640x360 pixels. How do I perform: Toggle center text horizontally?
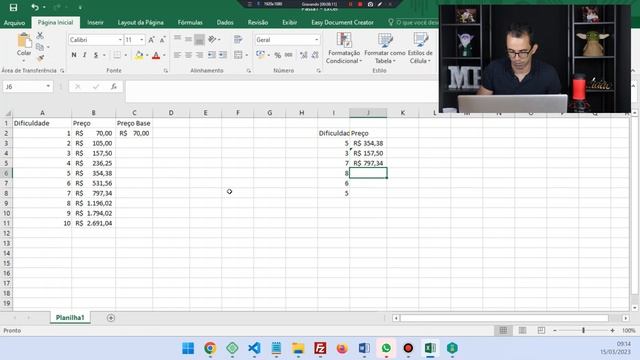(188, 55)
